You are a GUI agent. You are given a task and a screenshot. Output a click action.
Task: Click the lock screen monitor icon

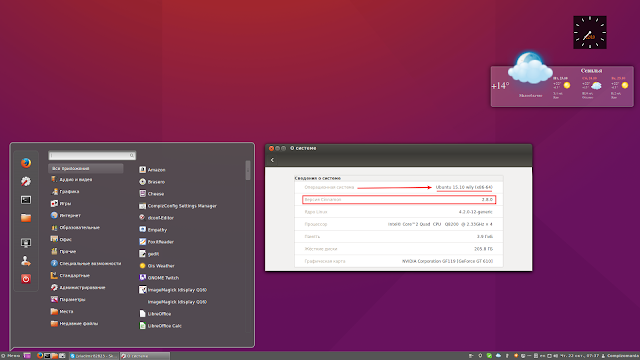26,242
